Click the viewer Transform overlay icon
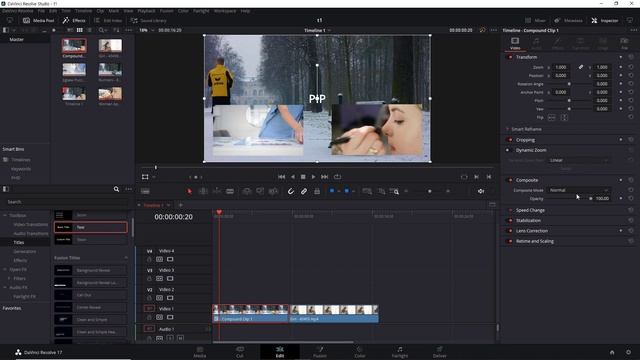The height and width of the screenshot is (360, 640). point(145,177)
